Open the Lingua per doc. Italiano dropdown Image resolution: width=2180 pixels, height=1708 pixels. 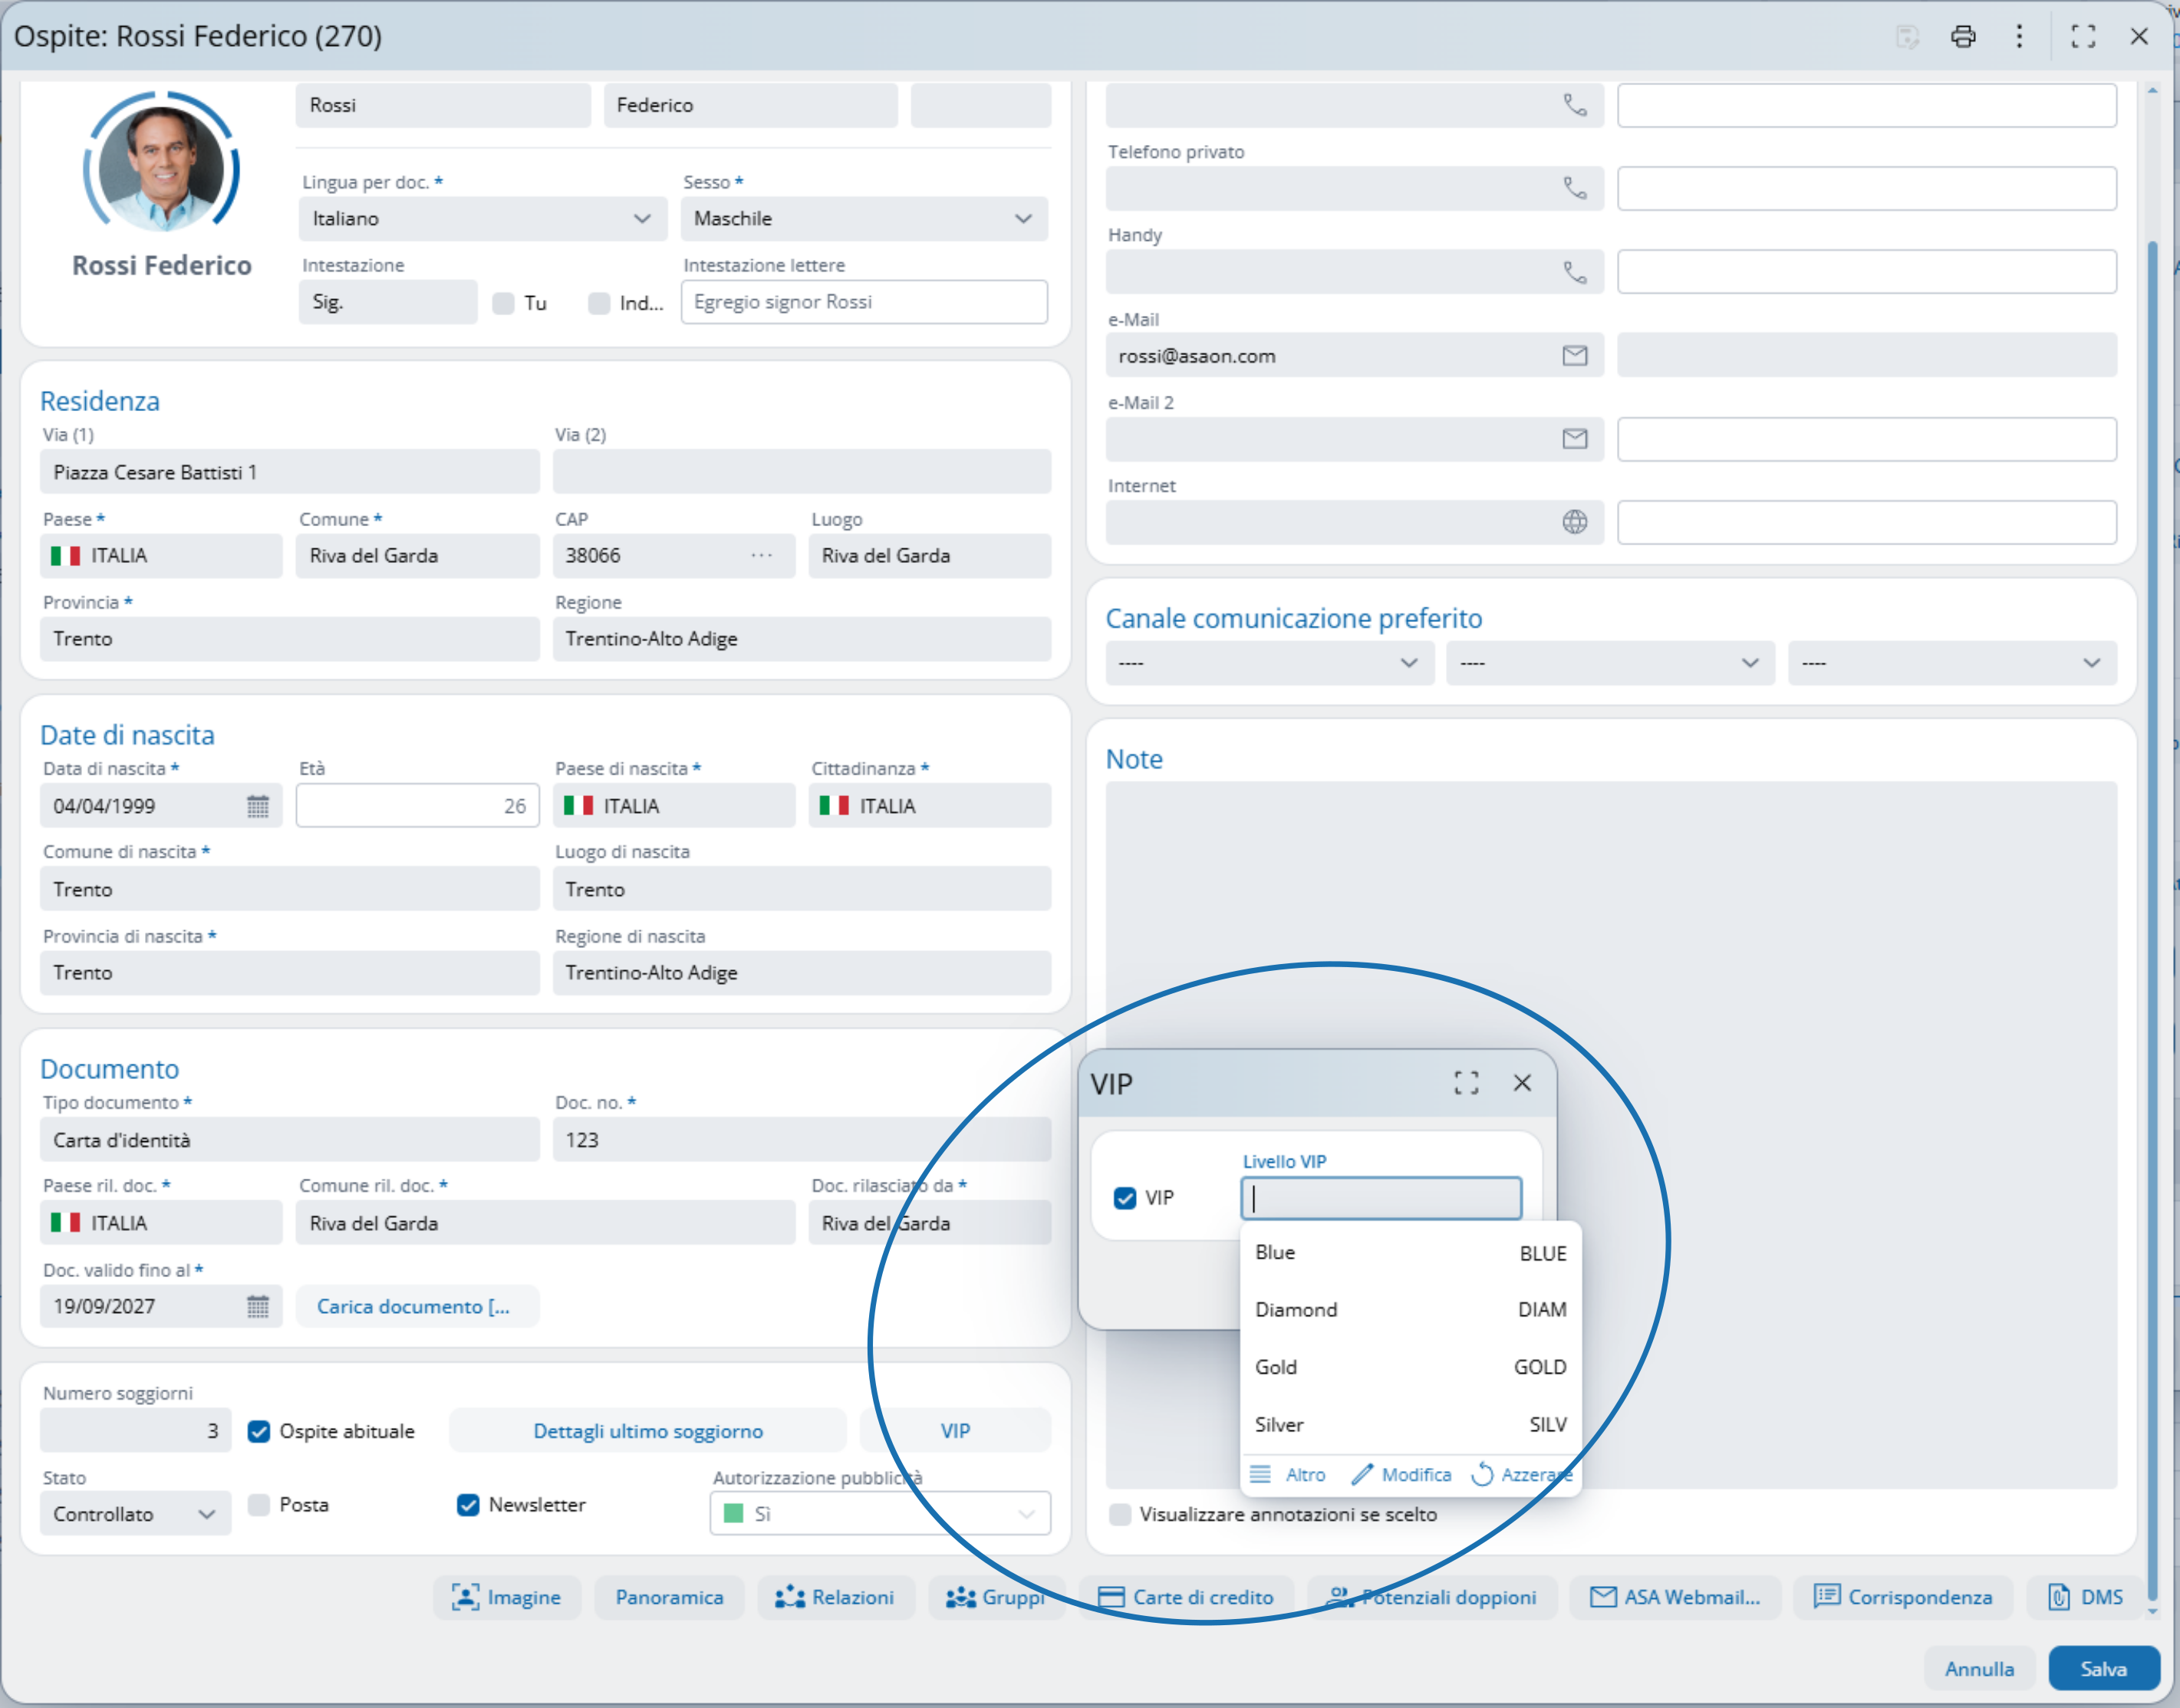tap(482, 219)
